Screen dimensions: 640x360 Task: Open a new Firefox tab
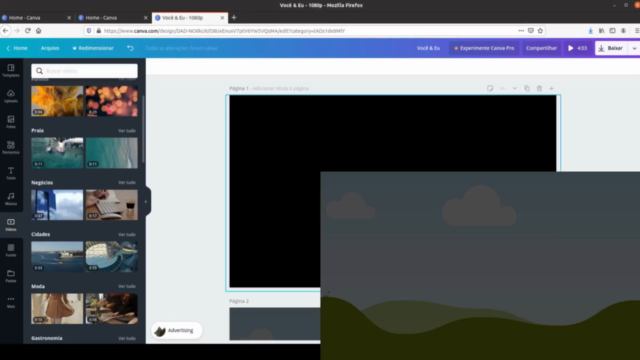(234, 18)
